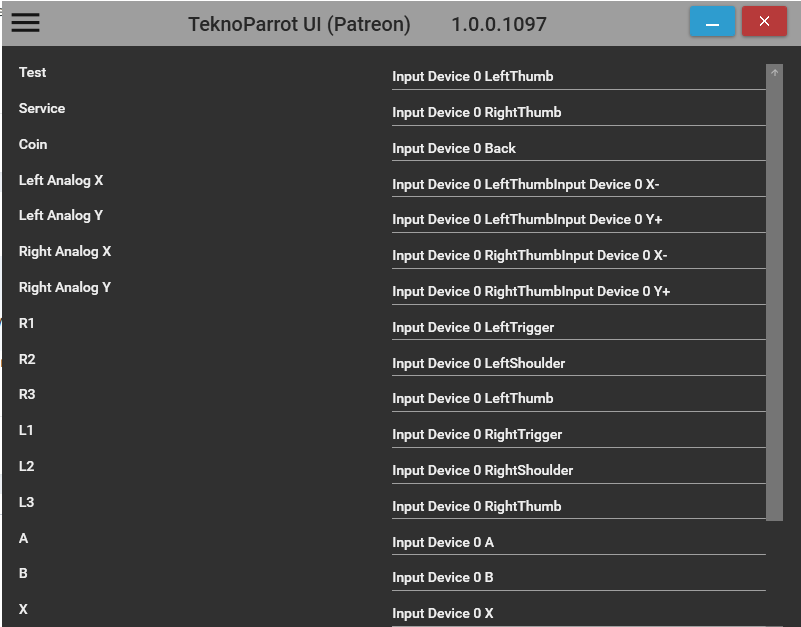The height and width of the screenshot is (627, 801).
Task: Click the Left Analog Y binding field
Action: 578,220
